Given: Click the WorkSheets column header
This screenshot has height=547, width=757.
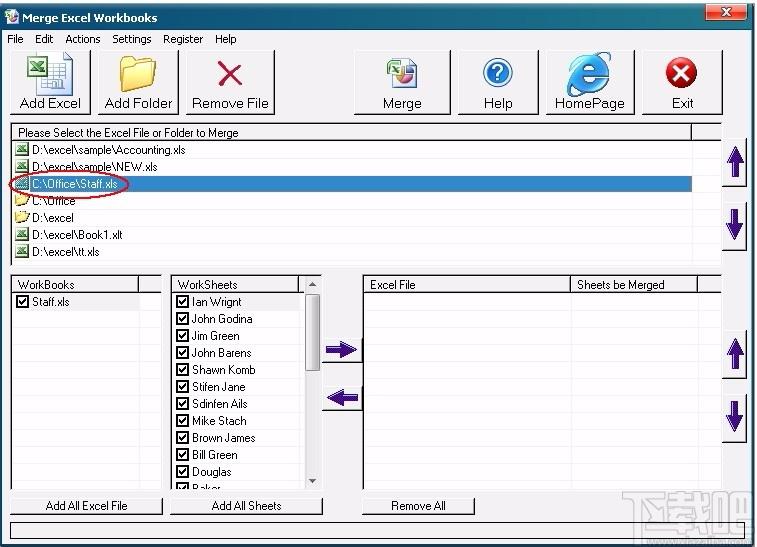Looking at the screenshot, I should (235, 284).
